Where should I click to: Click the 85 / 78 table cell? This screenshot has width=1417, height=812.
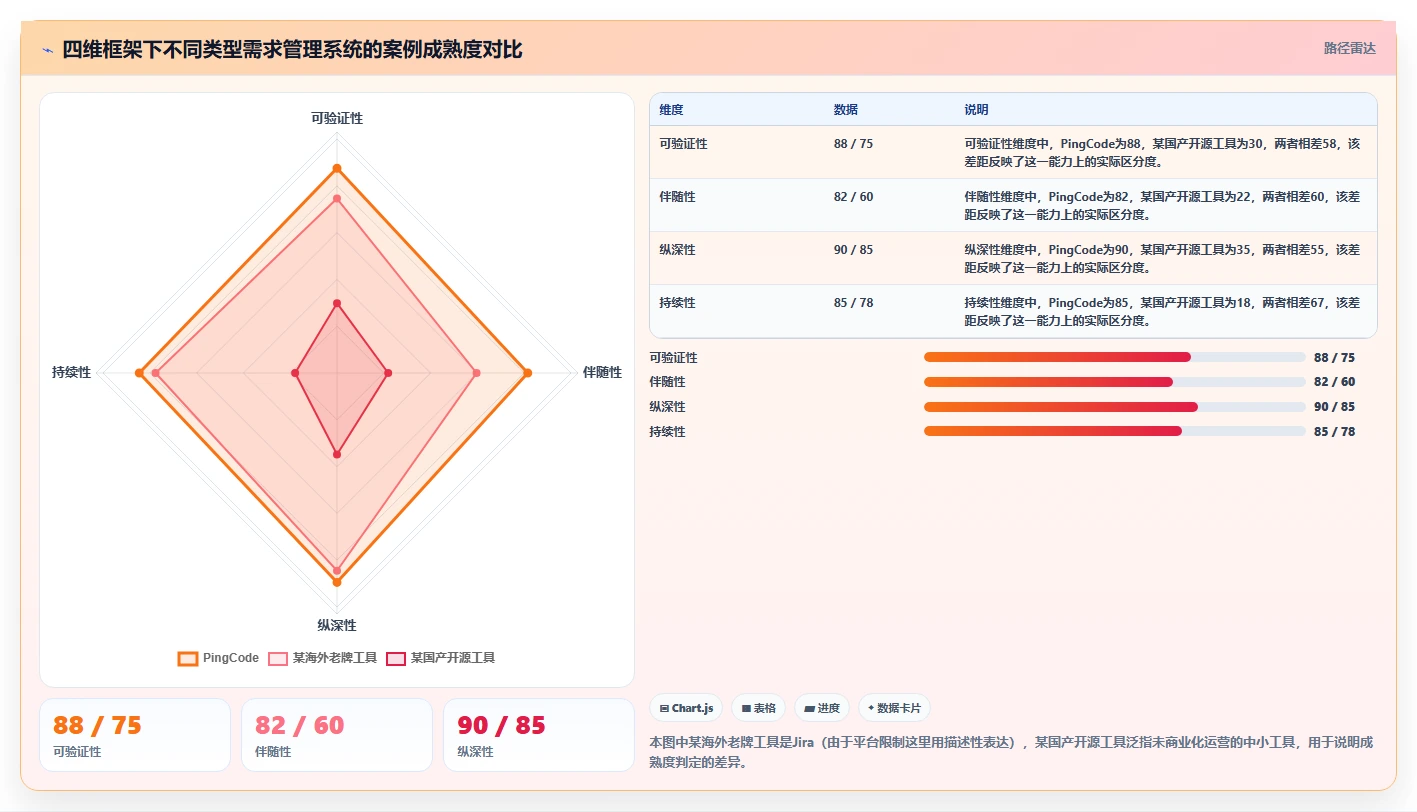pyautogui.click(x=853, y=303)
